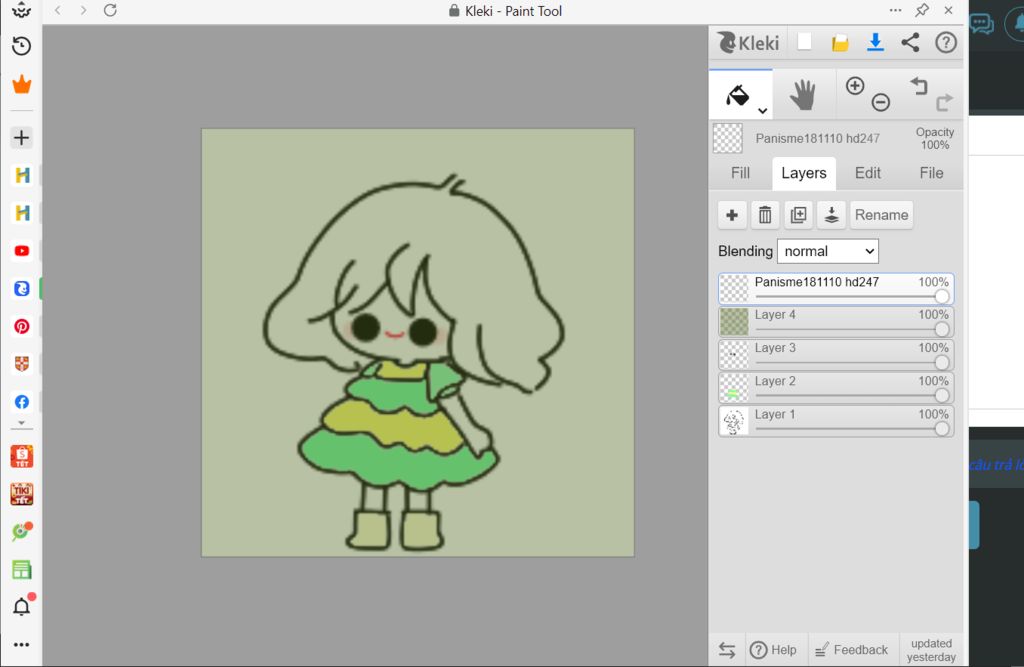Open the Blending mode dropdown
The width and height of the screenshot is (1024, 667).
click(x=827, y=252)
